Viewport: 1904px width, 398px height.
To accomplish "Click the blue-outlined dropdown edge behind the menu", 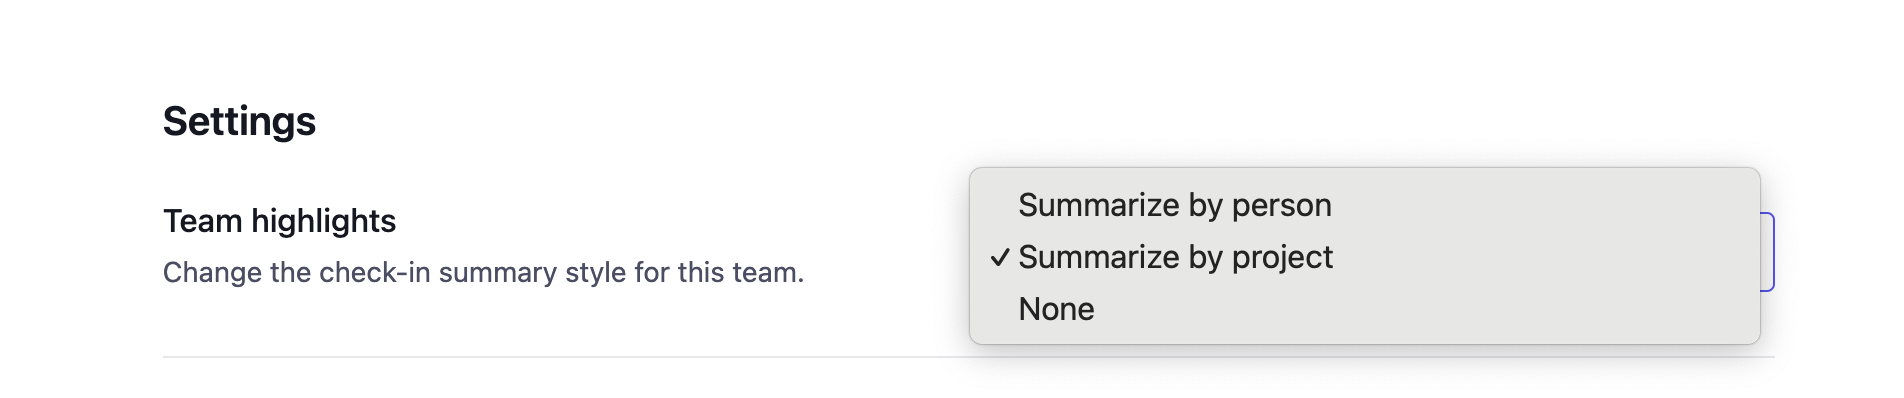I will tap(1768, 252).
